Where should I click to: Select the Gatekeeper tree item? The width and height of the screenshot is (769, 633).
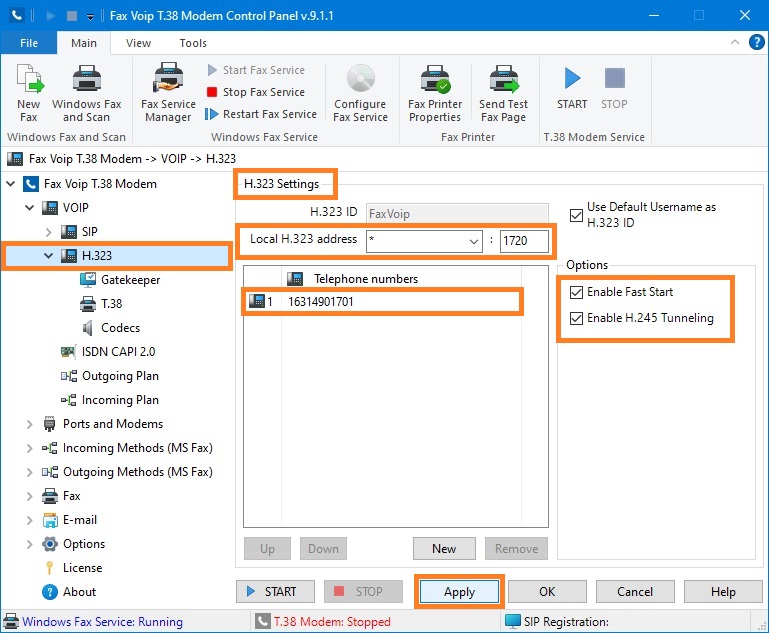point(130,280)
